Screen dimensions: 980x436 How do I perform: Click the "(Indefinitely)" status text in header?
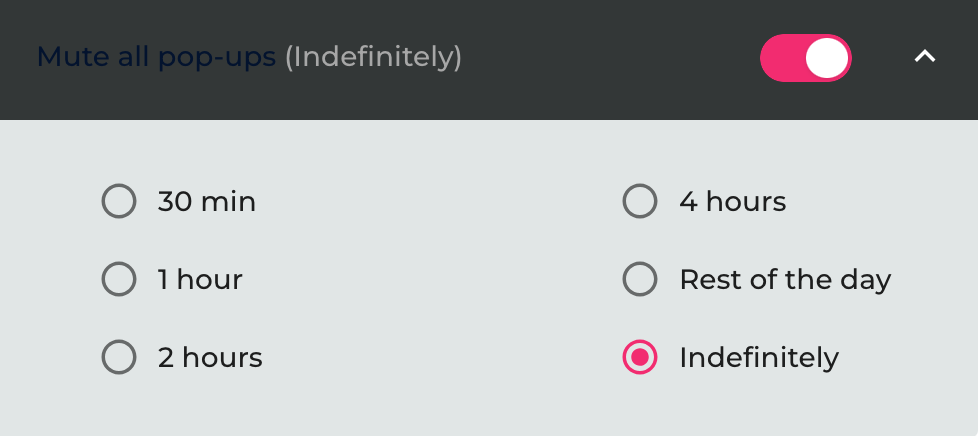pyautogui.click(x=373, y=57)
